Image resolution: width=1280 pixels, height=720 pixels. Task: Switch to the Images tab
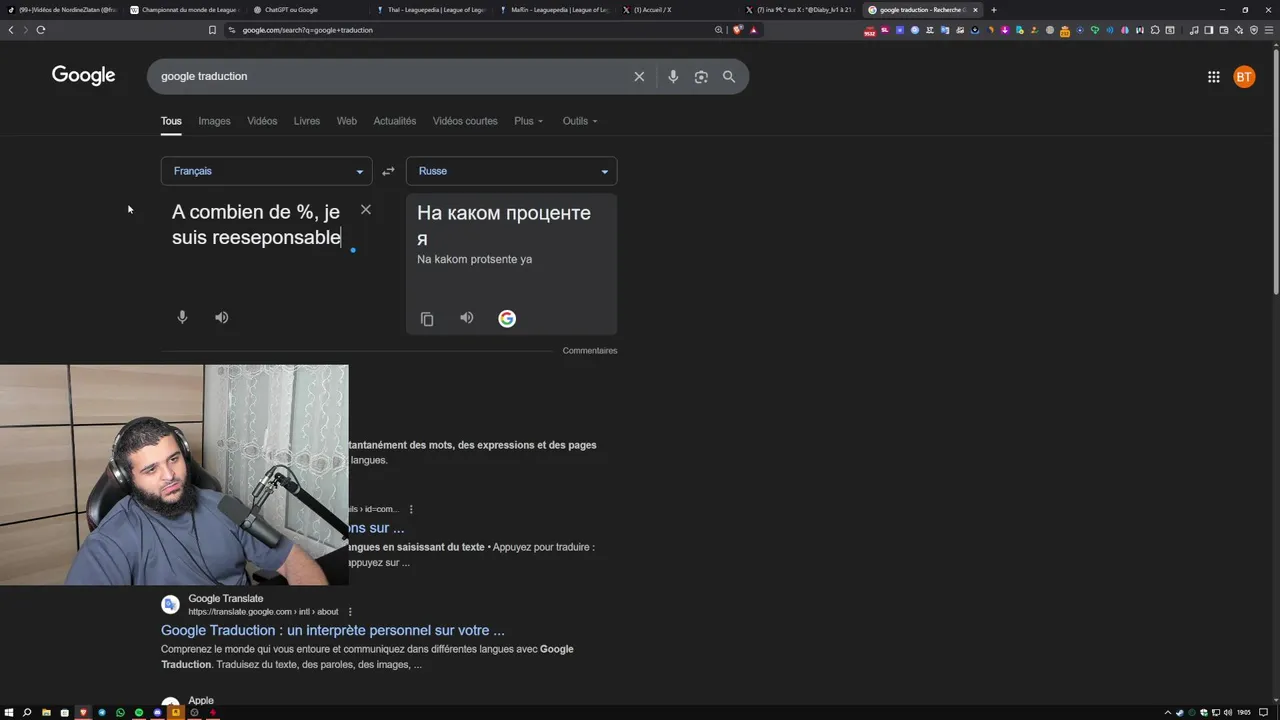click(214, 121)
